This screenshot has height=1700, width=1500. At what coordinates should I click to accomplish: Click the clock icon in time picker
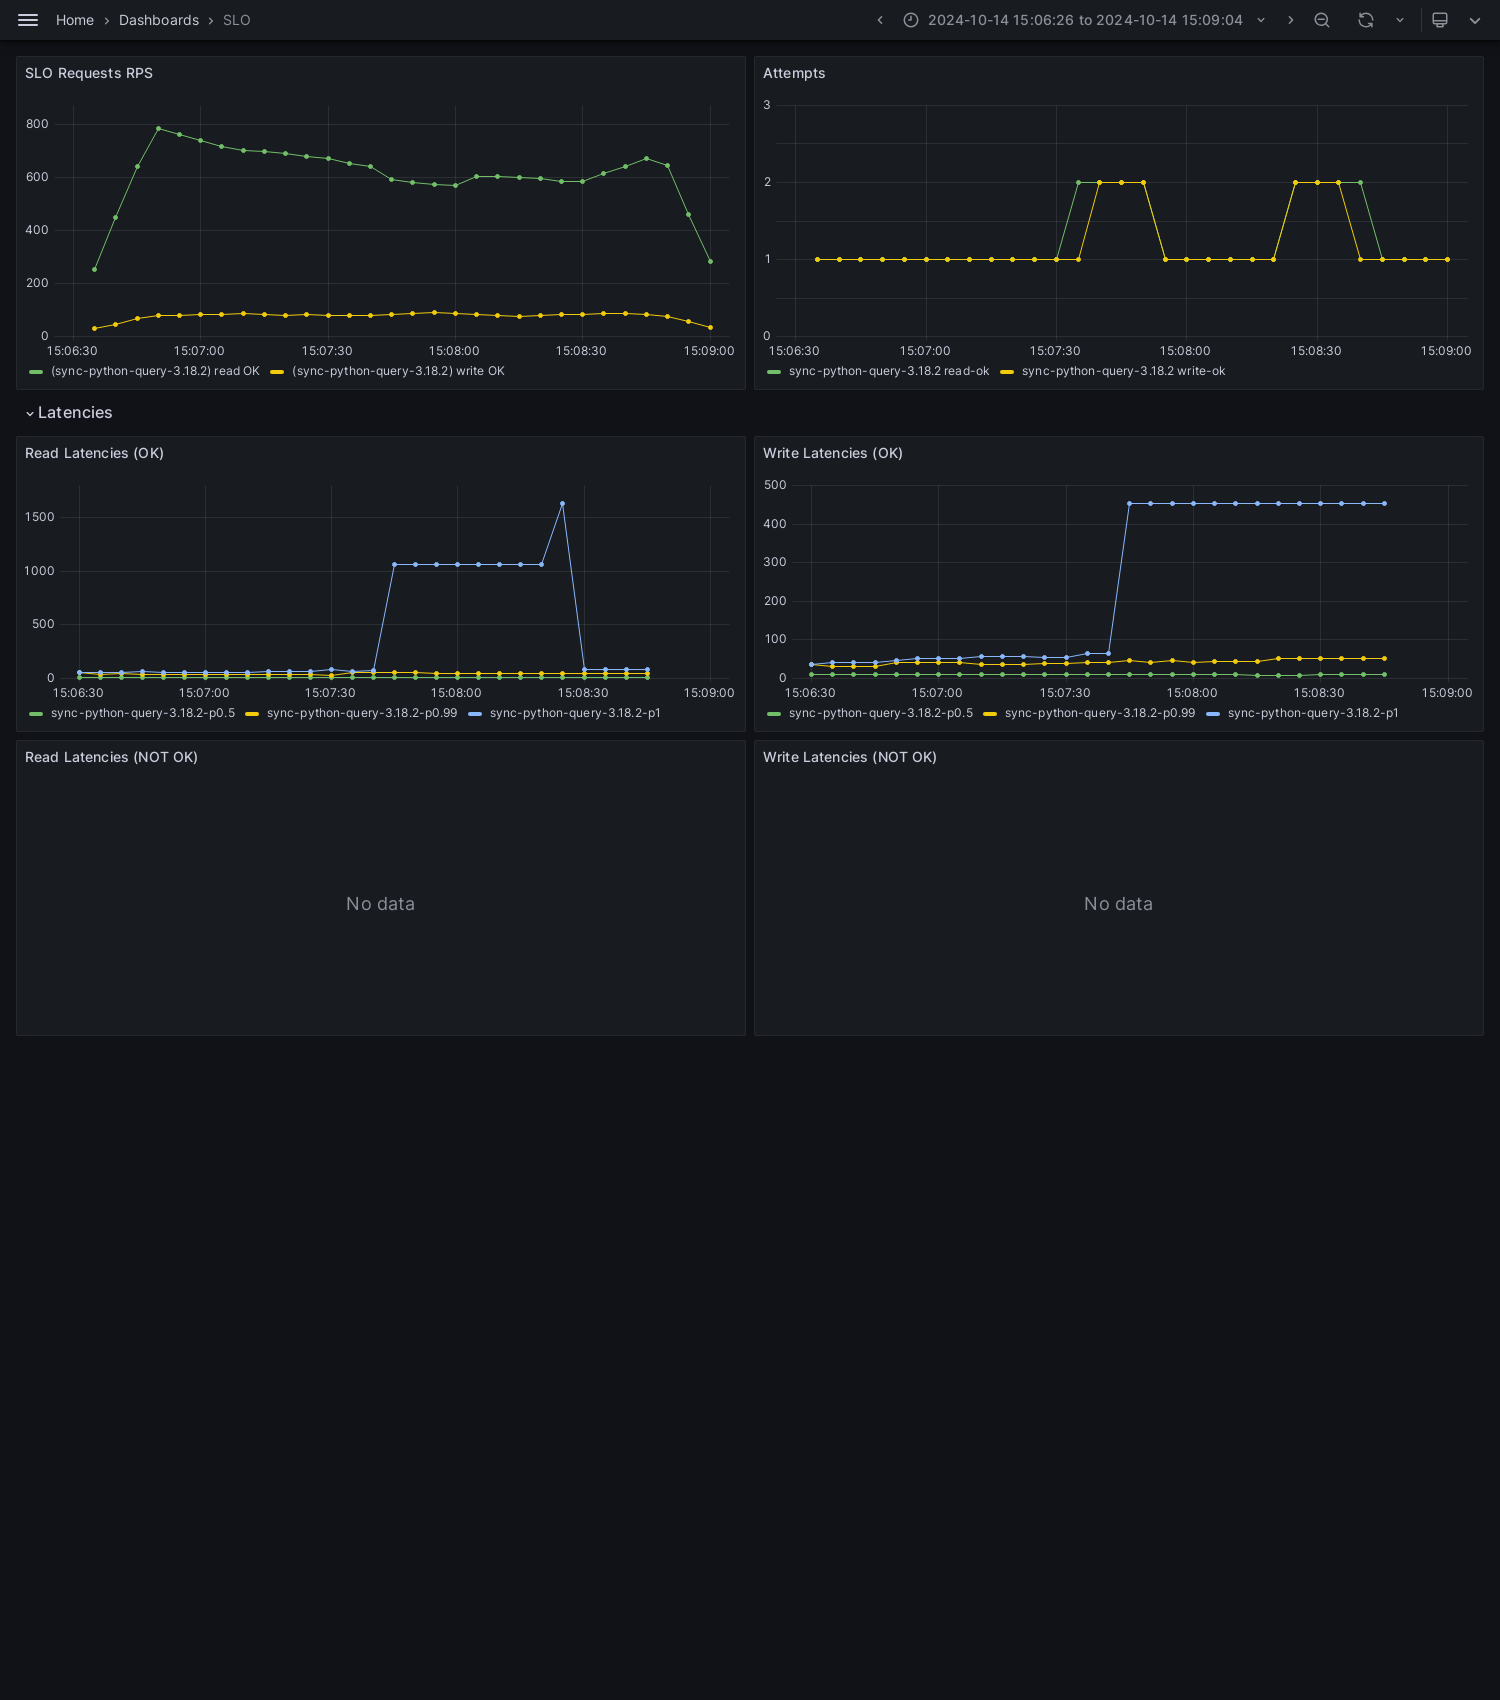point(911,20)
